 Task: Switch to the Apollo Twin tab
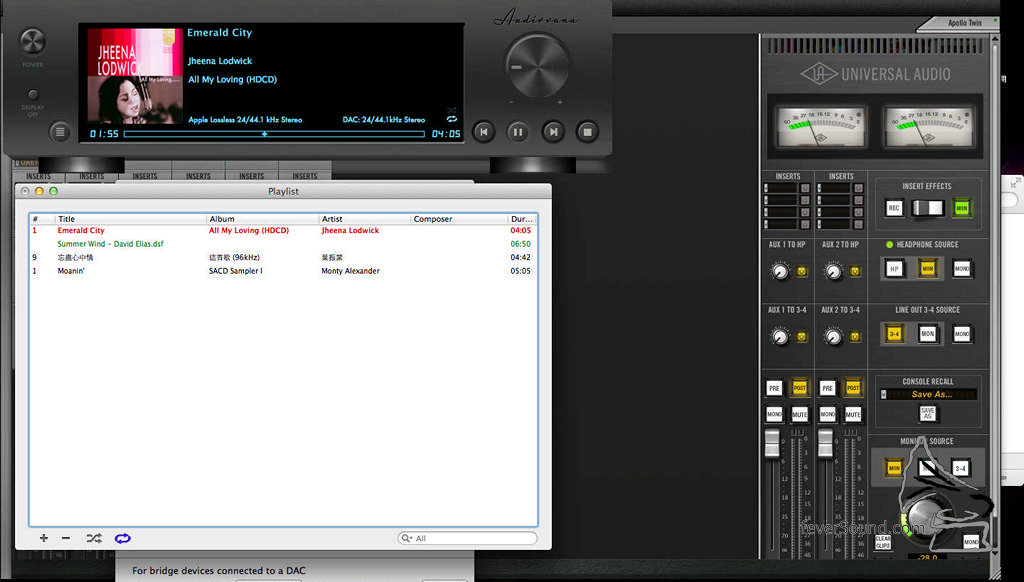coord(965,23)
